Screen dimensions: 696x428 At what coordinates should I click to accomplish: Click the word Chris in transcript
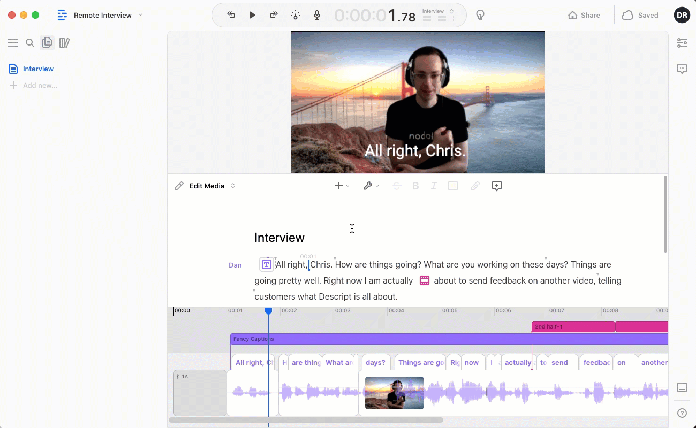click(x=321, y=265)
